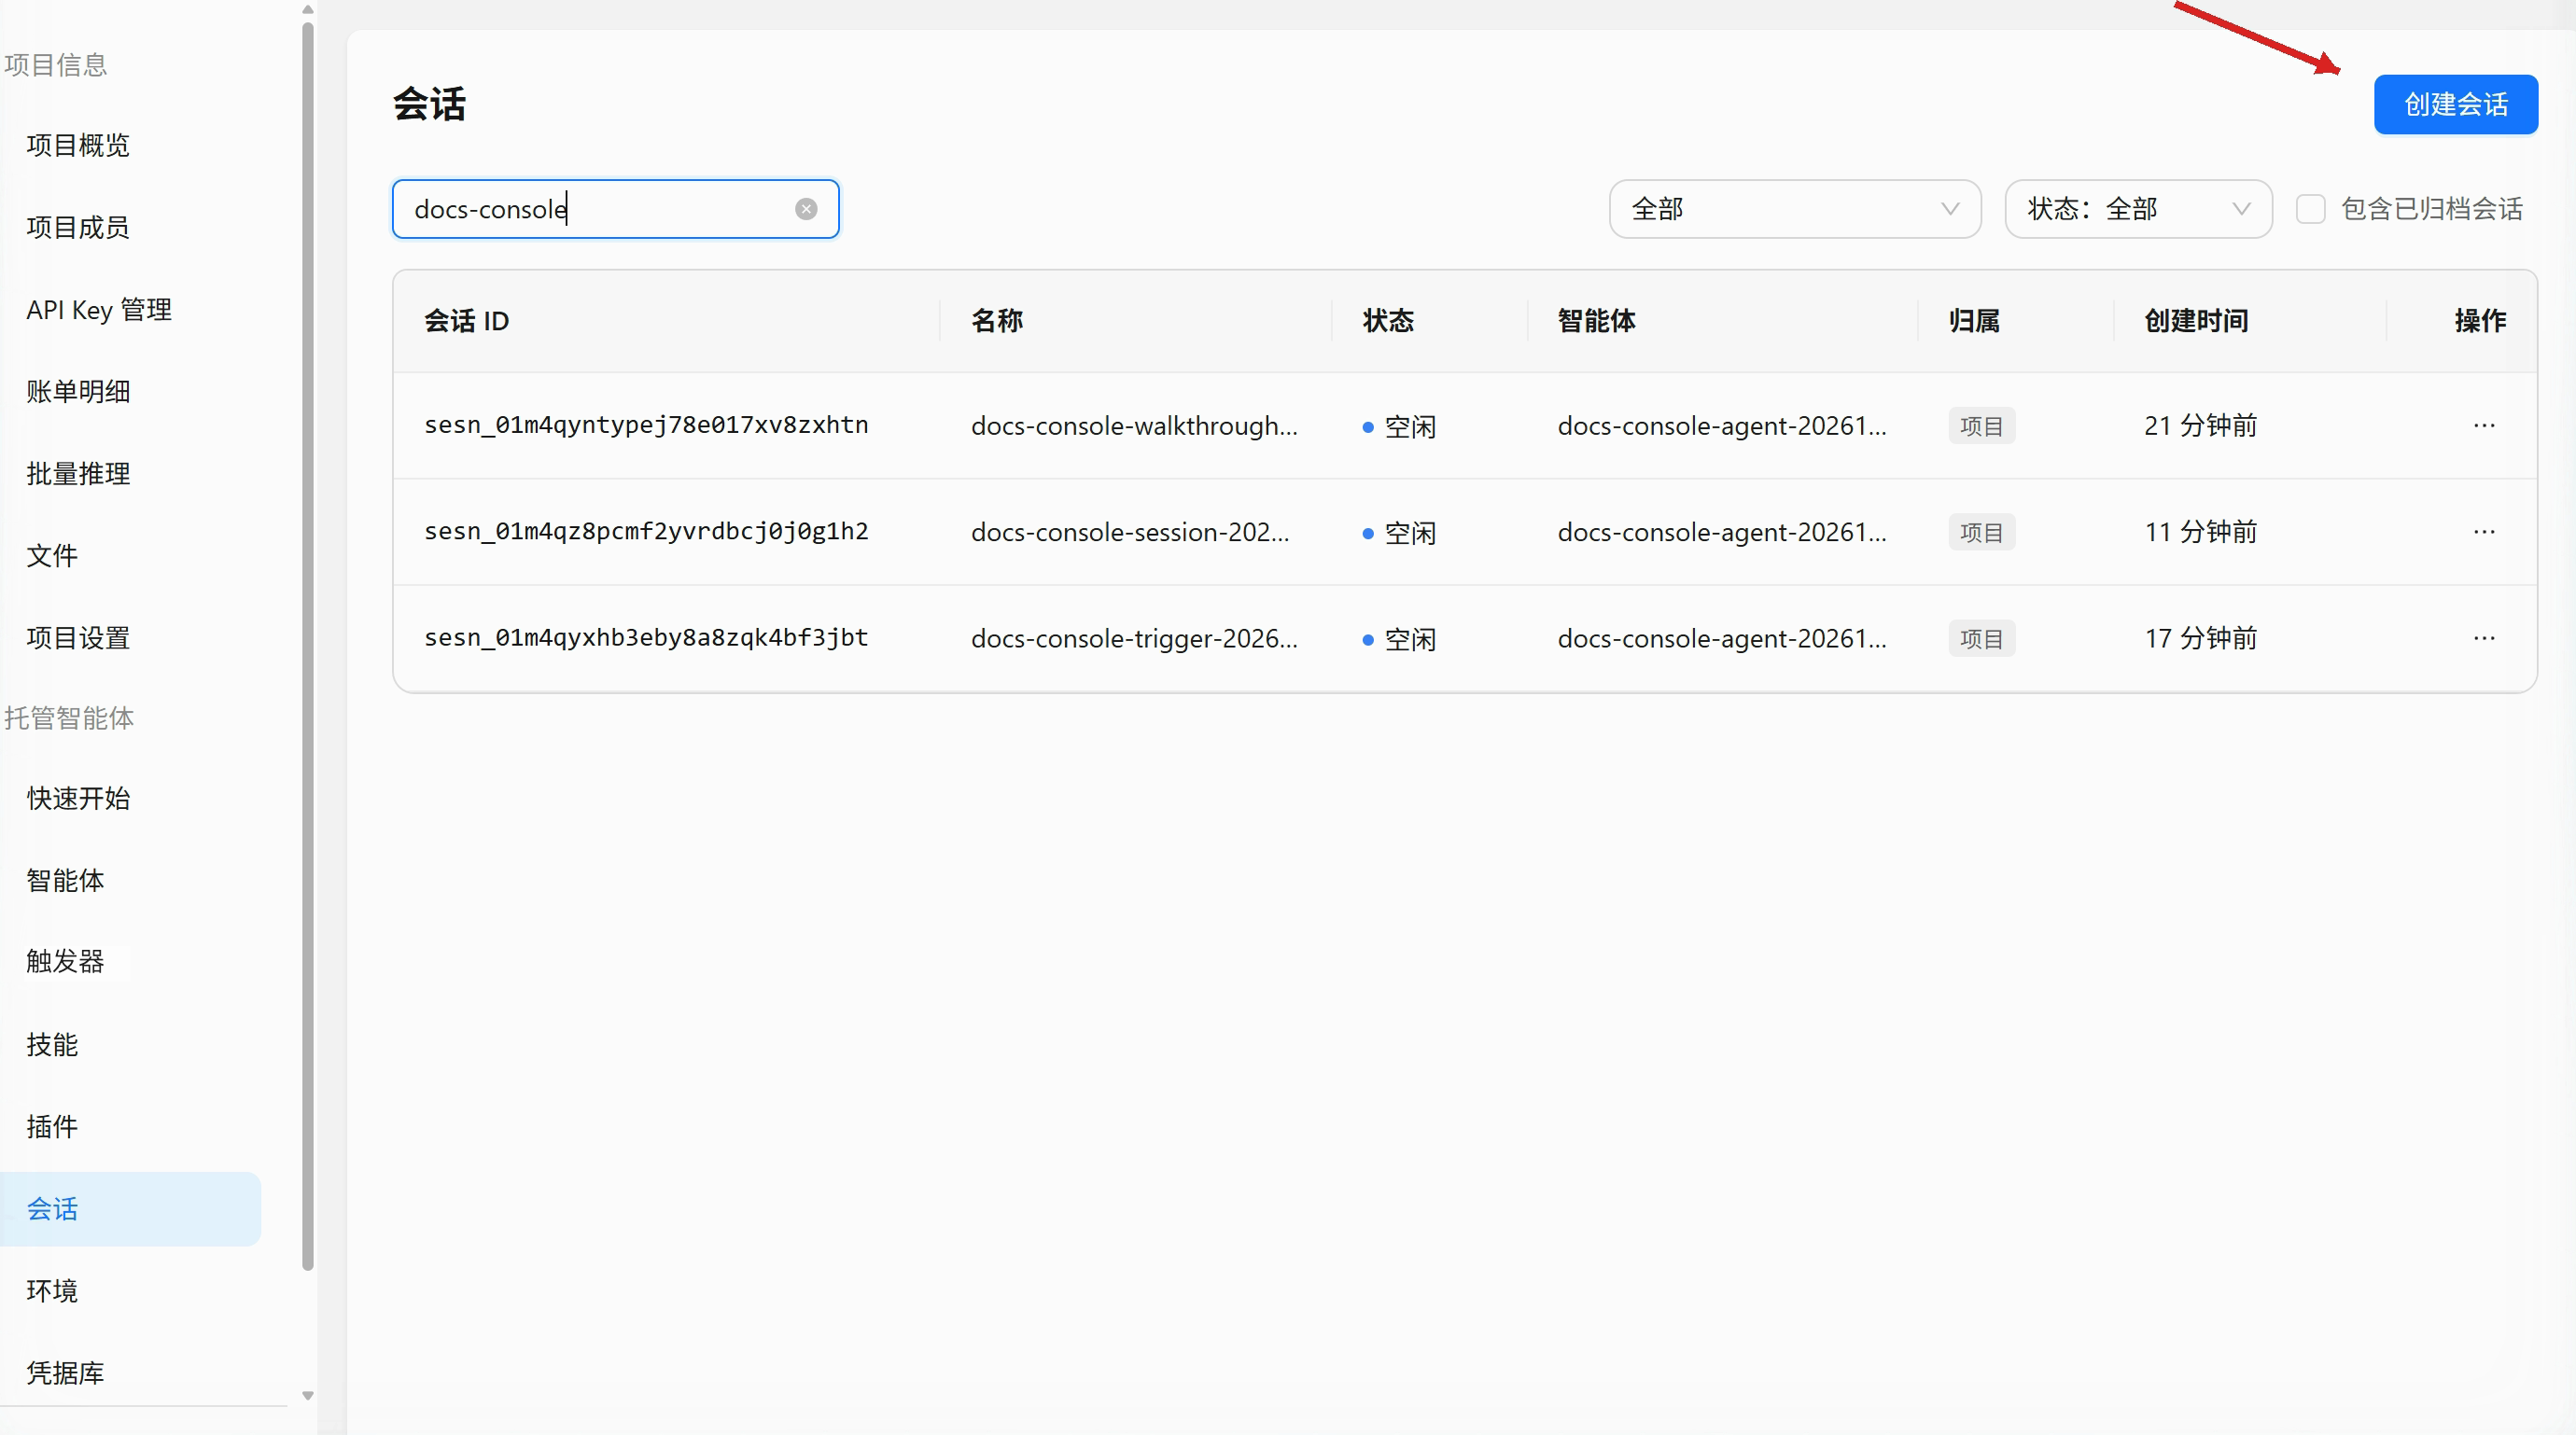Viewport: 2576px width, 1435px height.
Task: Open actions menu for docs-console-session row
Action: 2484,532
